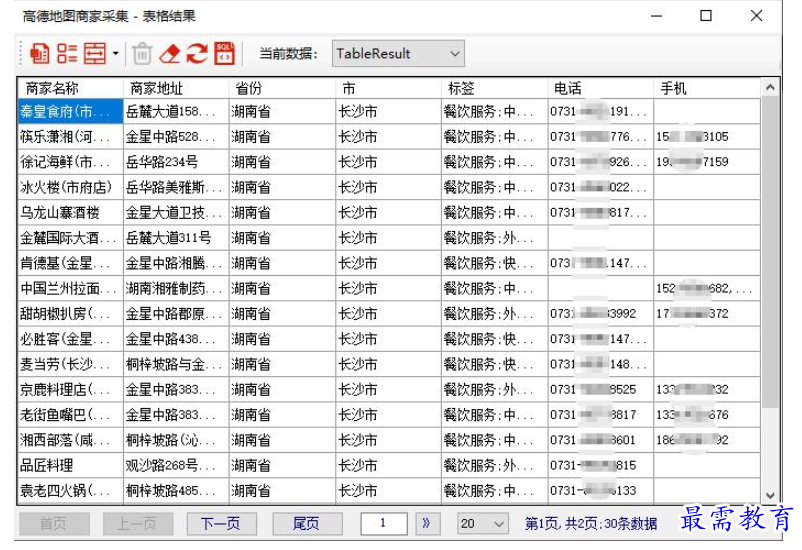The height and width of the screenshot is (550, 802).
Task: Click the 下一页 next page button
Action: [x=221, y=523]
